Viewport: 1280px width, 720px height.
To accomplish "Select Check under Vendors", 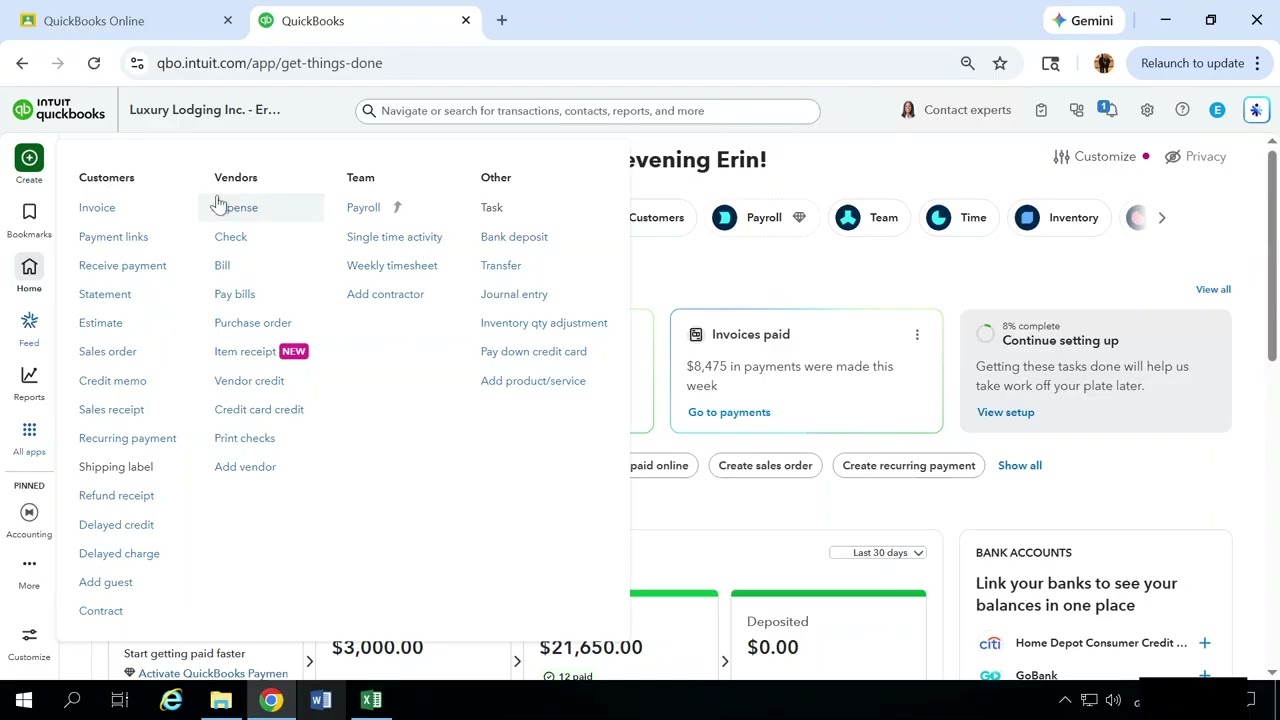I will [231, 237].
